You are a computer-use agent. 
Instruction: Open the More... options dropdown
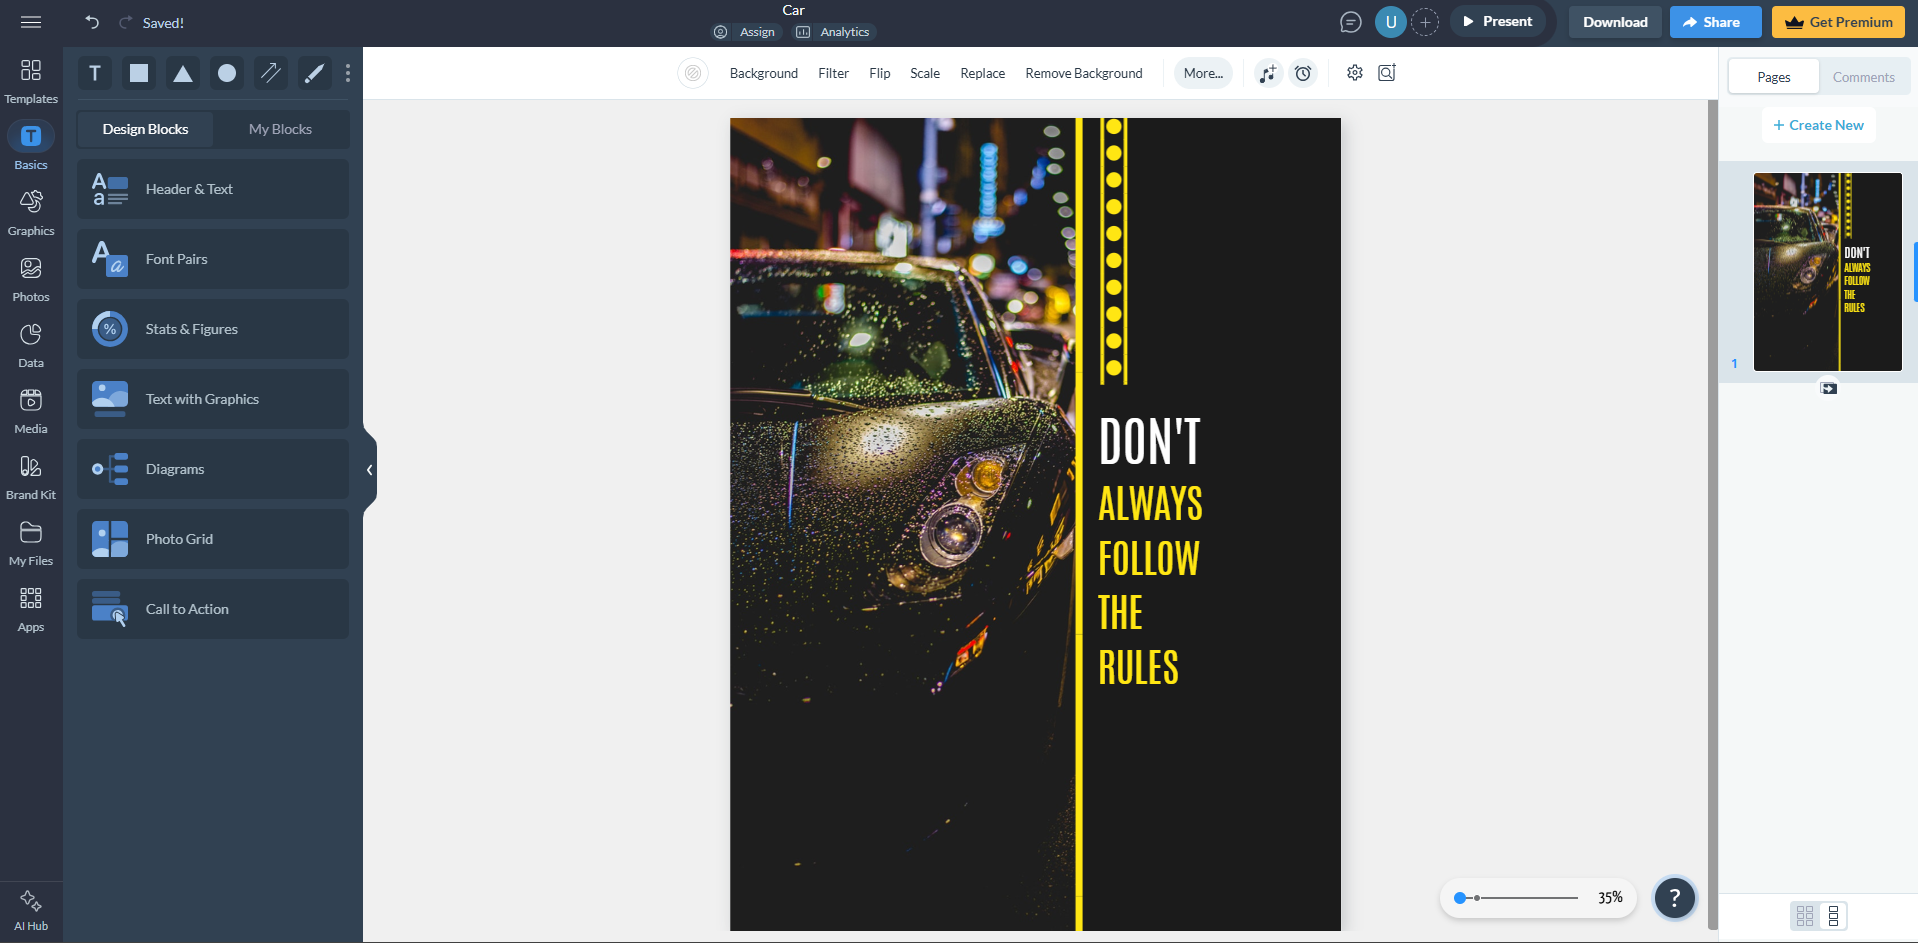[1203, 73]
